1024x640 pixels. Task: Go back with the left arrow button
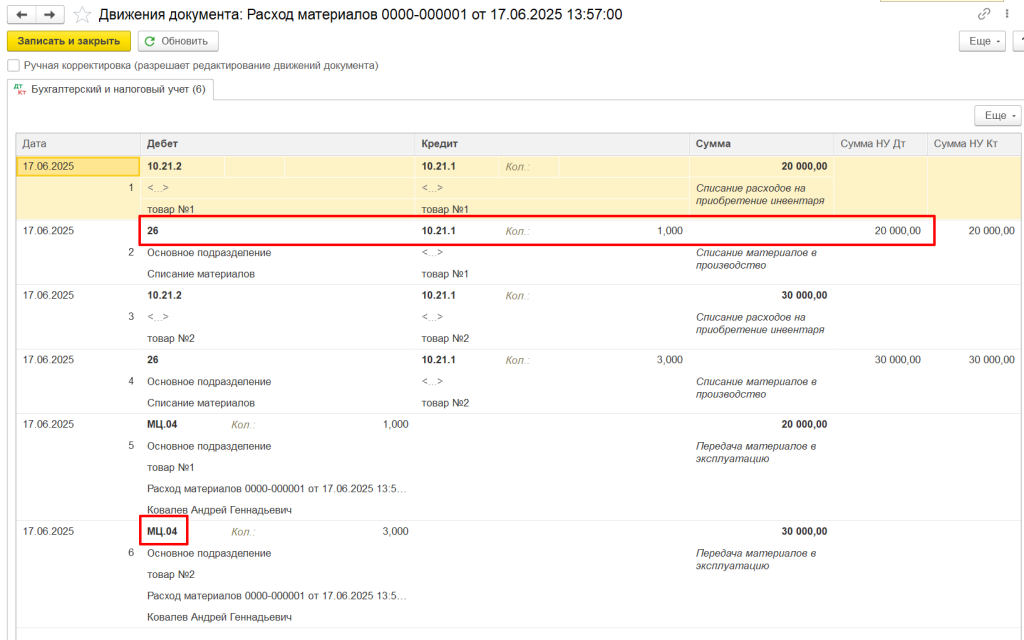pos(22,15)
